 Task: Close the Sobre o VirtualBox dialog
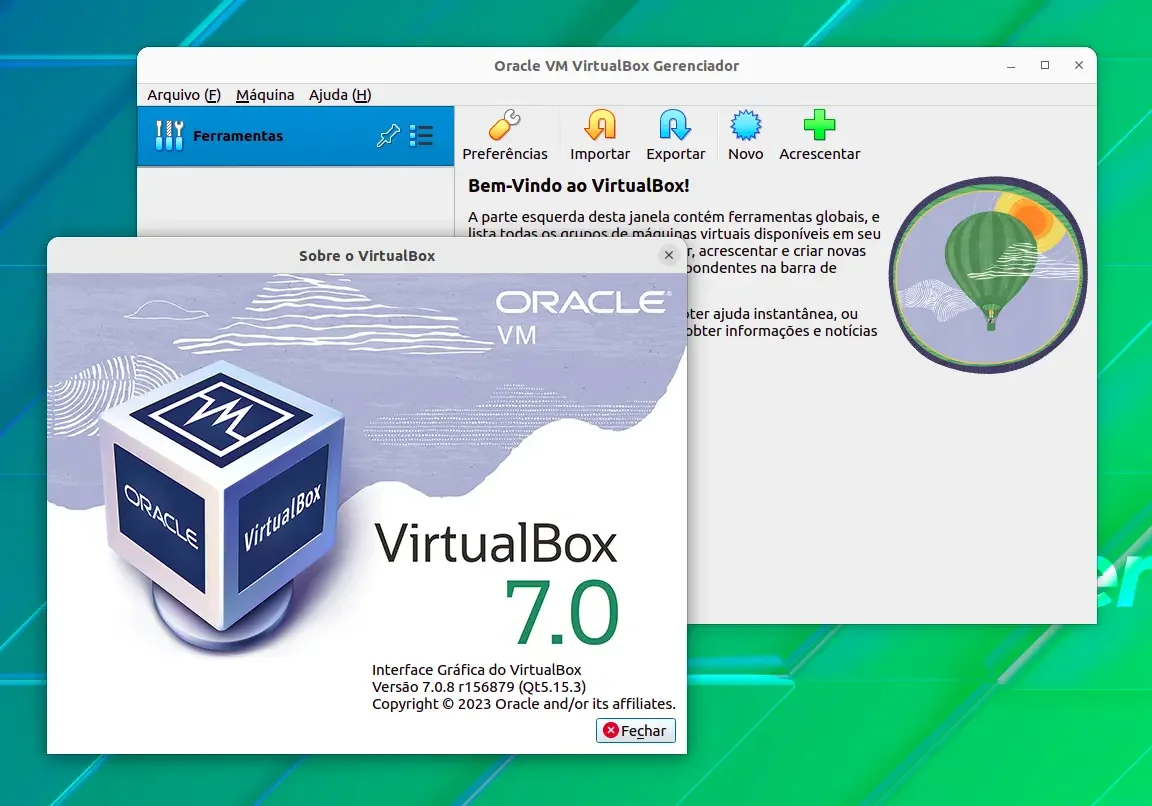pyautogui.click(x=669, y=255)
